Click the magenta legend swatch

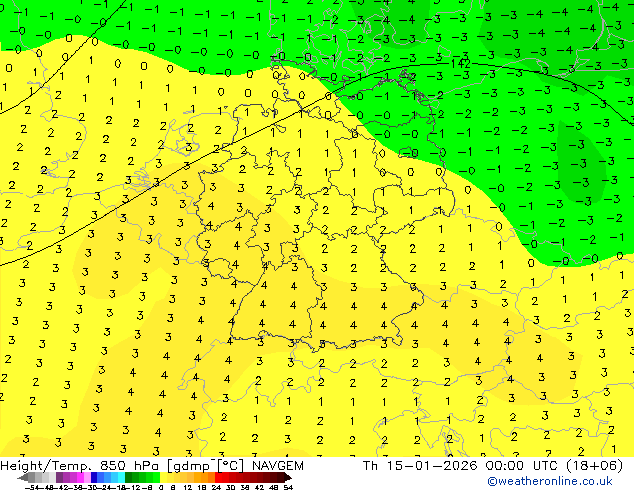pyautogui.click(x=80, y=478)
